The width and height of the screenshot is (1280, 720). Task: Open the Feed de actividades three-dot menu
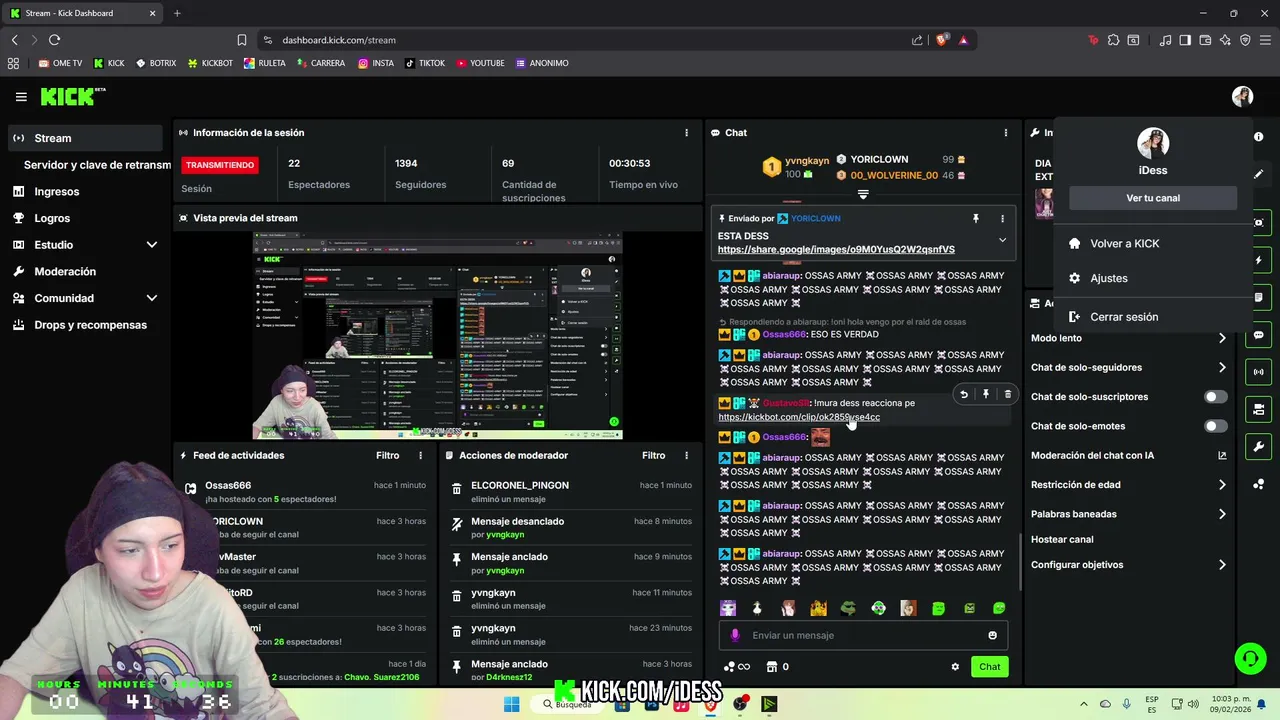420,455
